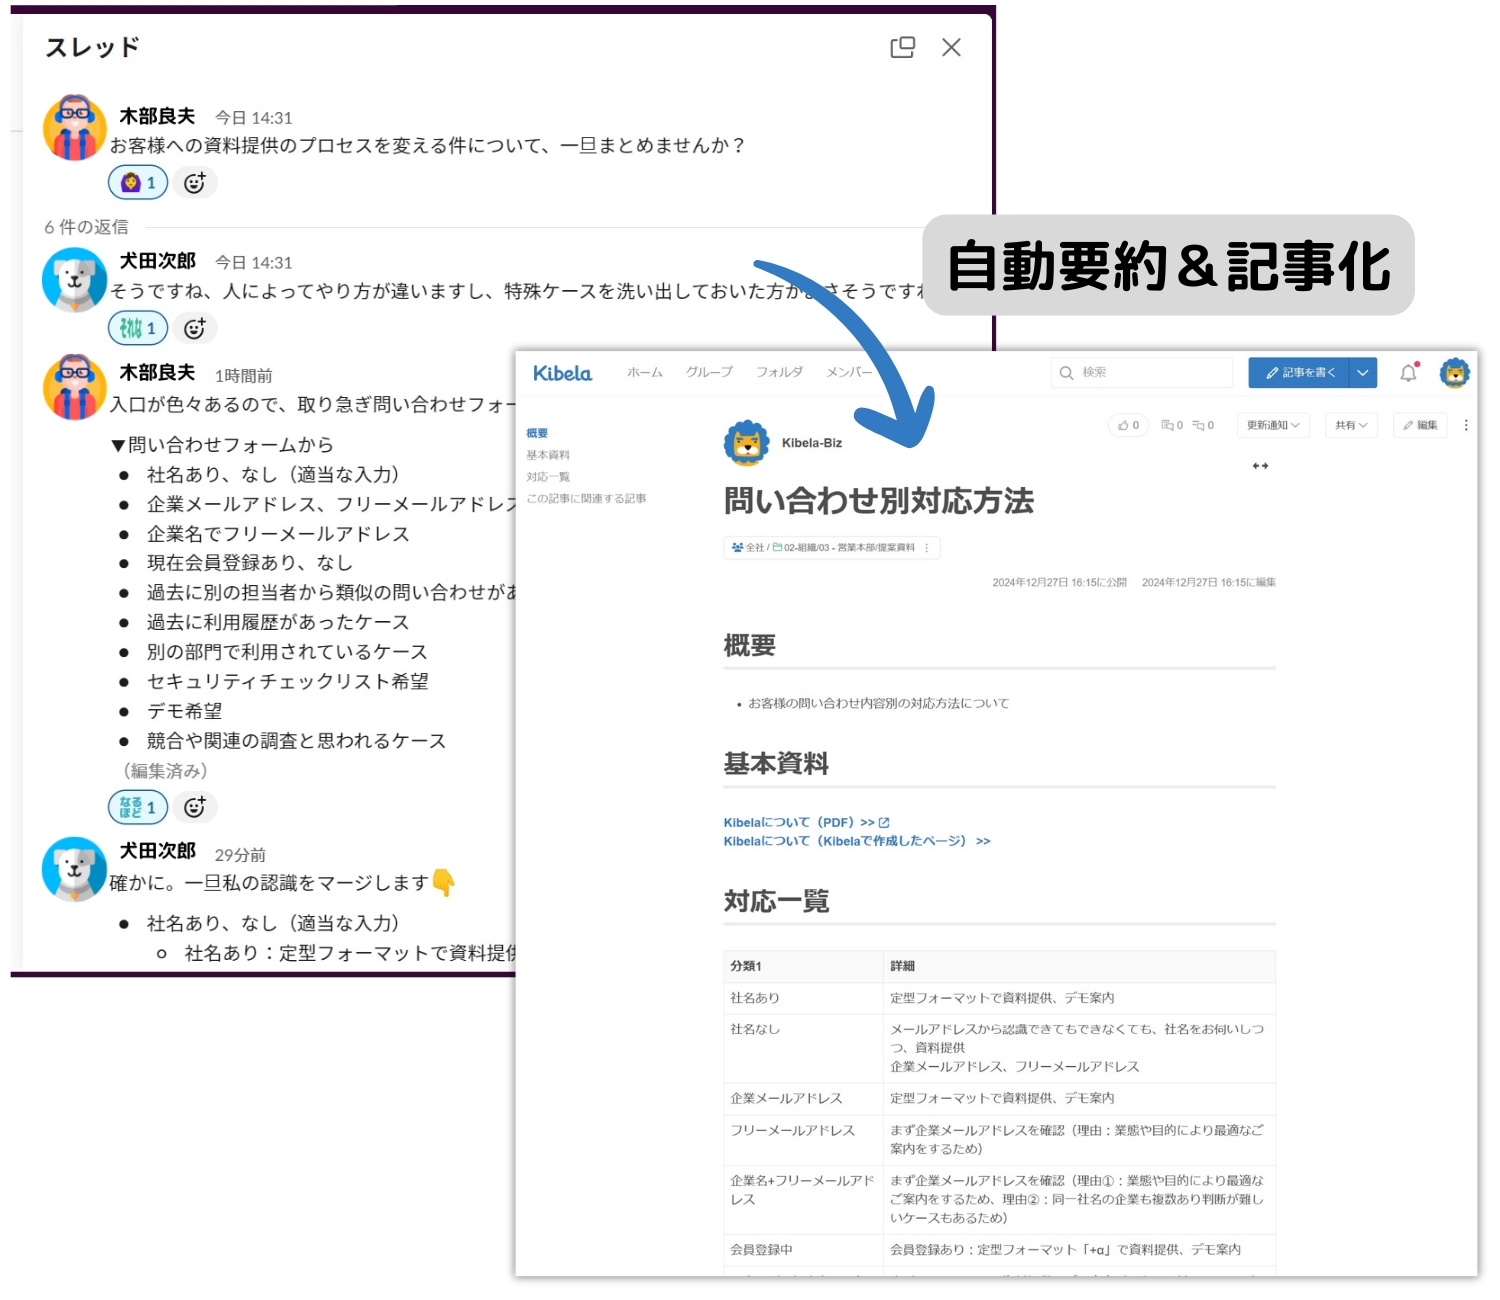The width and height of the screenshot is (1500, 1300).
Task: Open the Kibela-Biz author name
Action: pyautogui.click(x=812, y=443)
